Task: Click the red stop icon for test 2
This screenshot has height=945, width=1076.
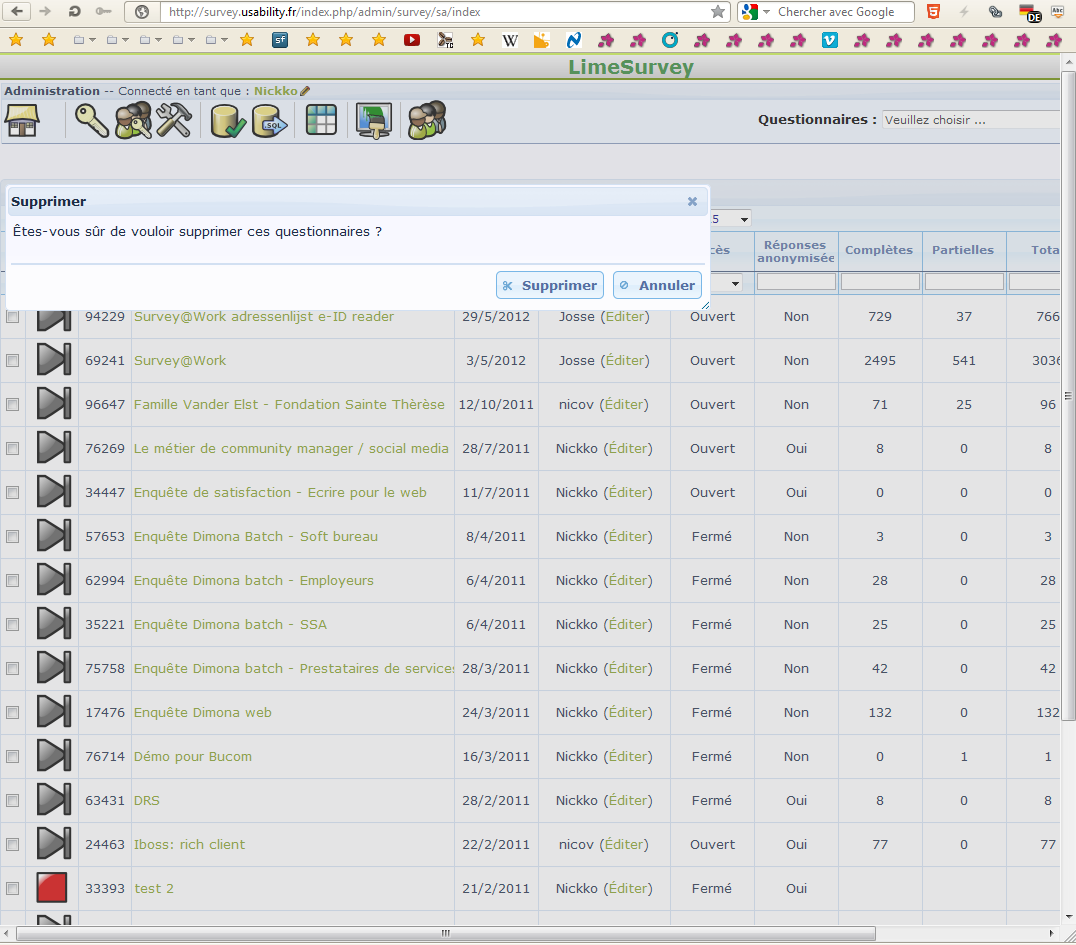Action: click(x=52, y=888)
